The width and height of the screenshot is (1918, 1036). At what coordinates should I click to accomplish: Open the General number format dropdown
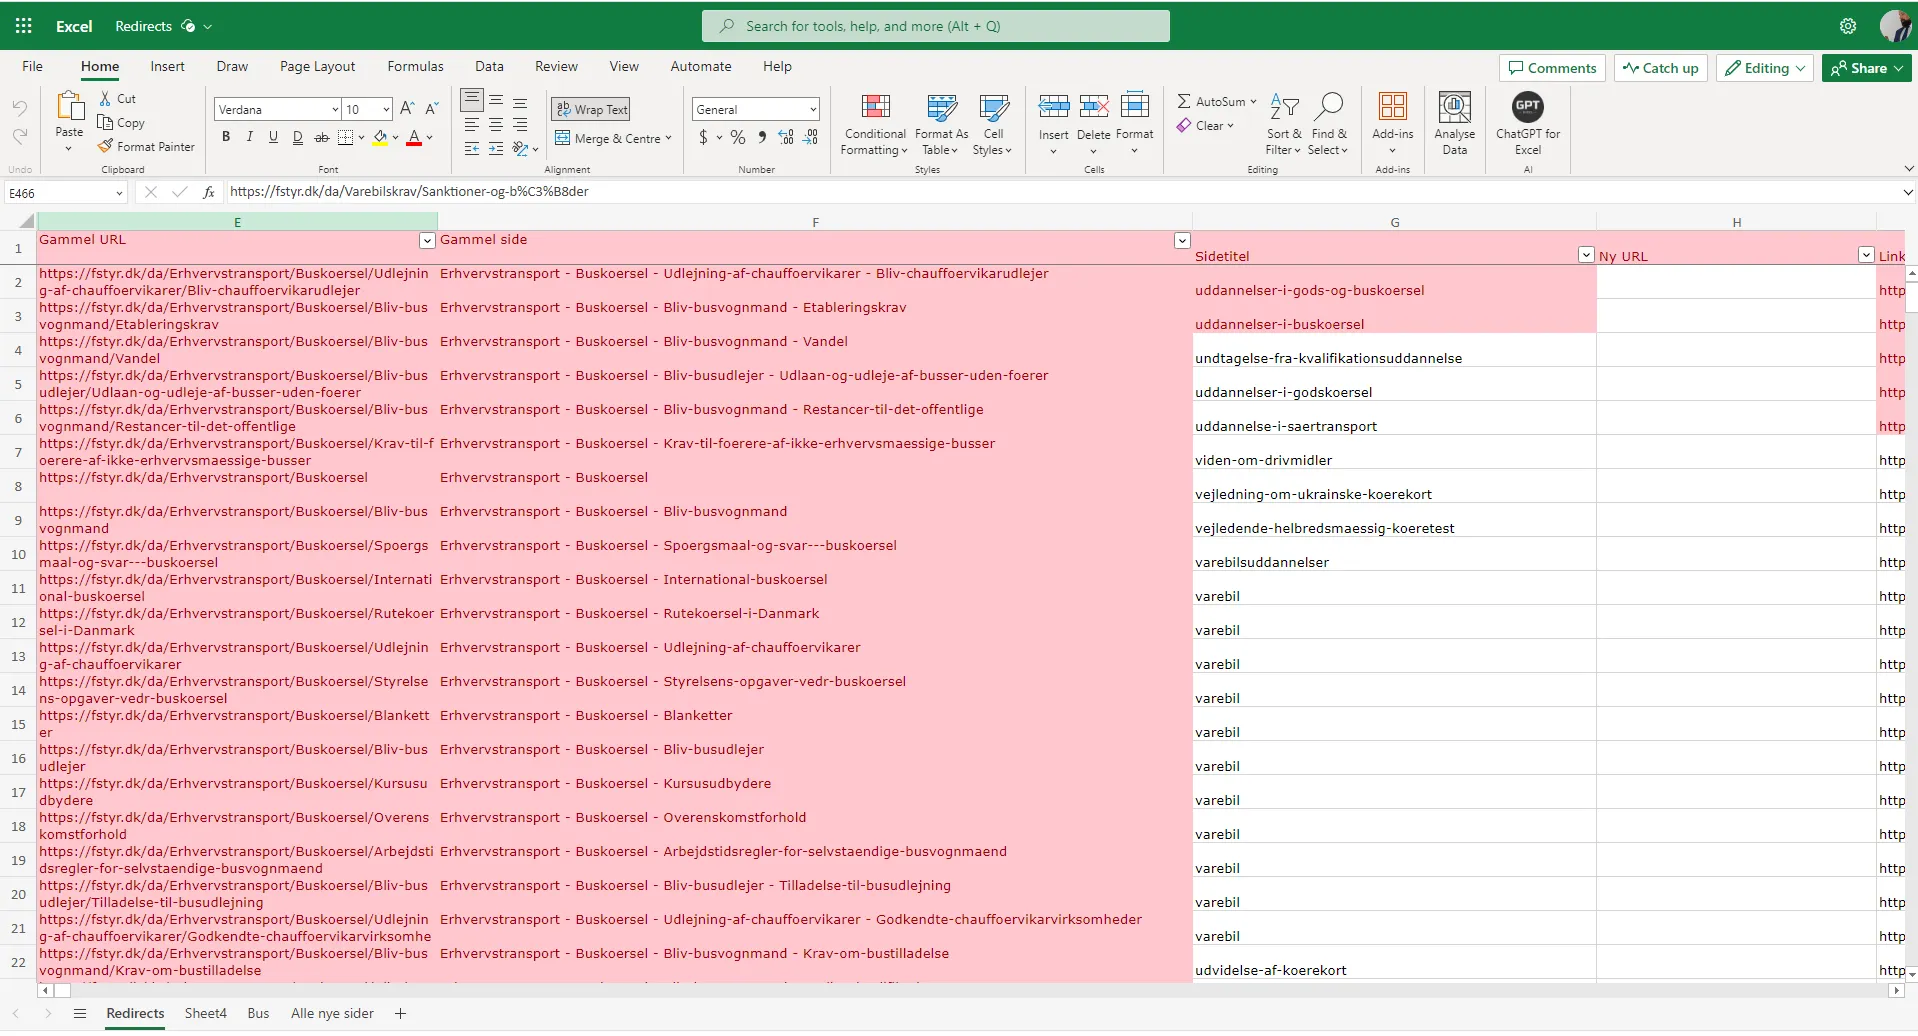coord(813,110)
